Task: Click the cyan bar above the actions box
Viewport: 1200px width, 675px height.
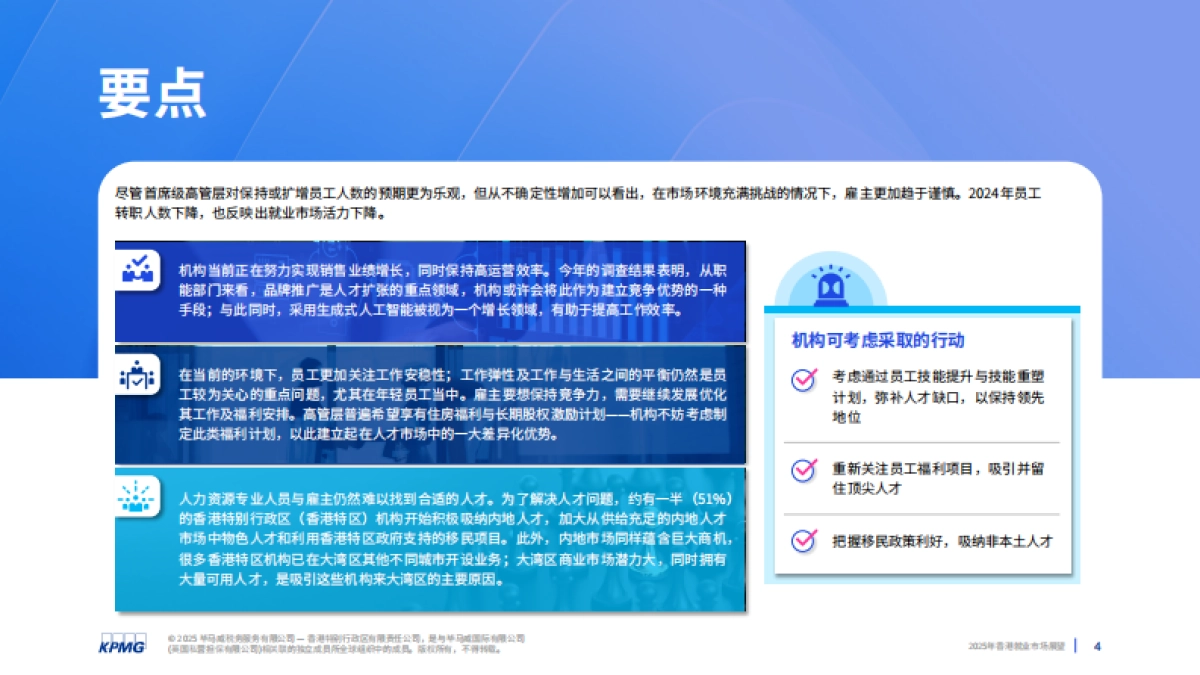Action: [x=922, y=311]
